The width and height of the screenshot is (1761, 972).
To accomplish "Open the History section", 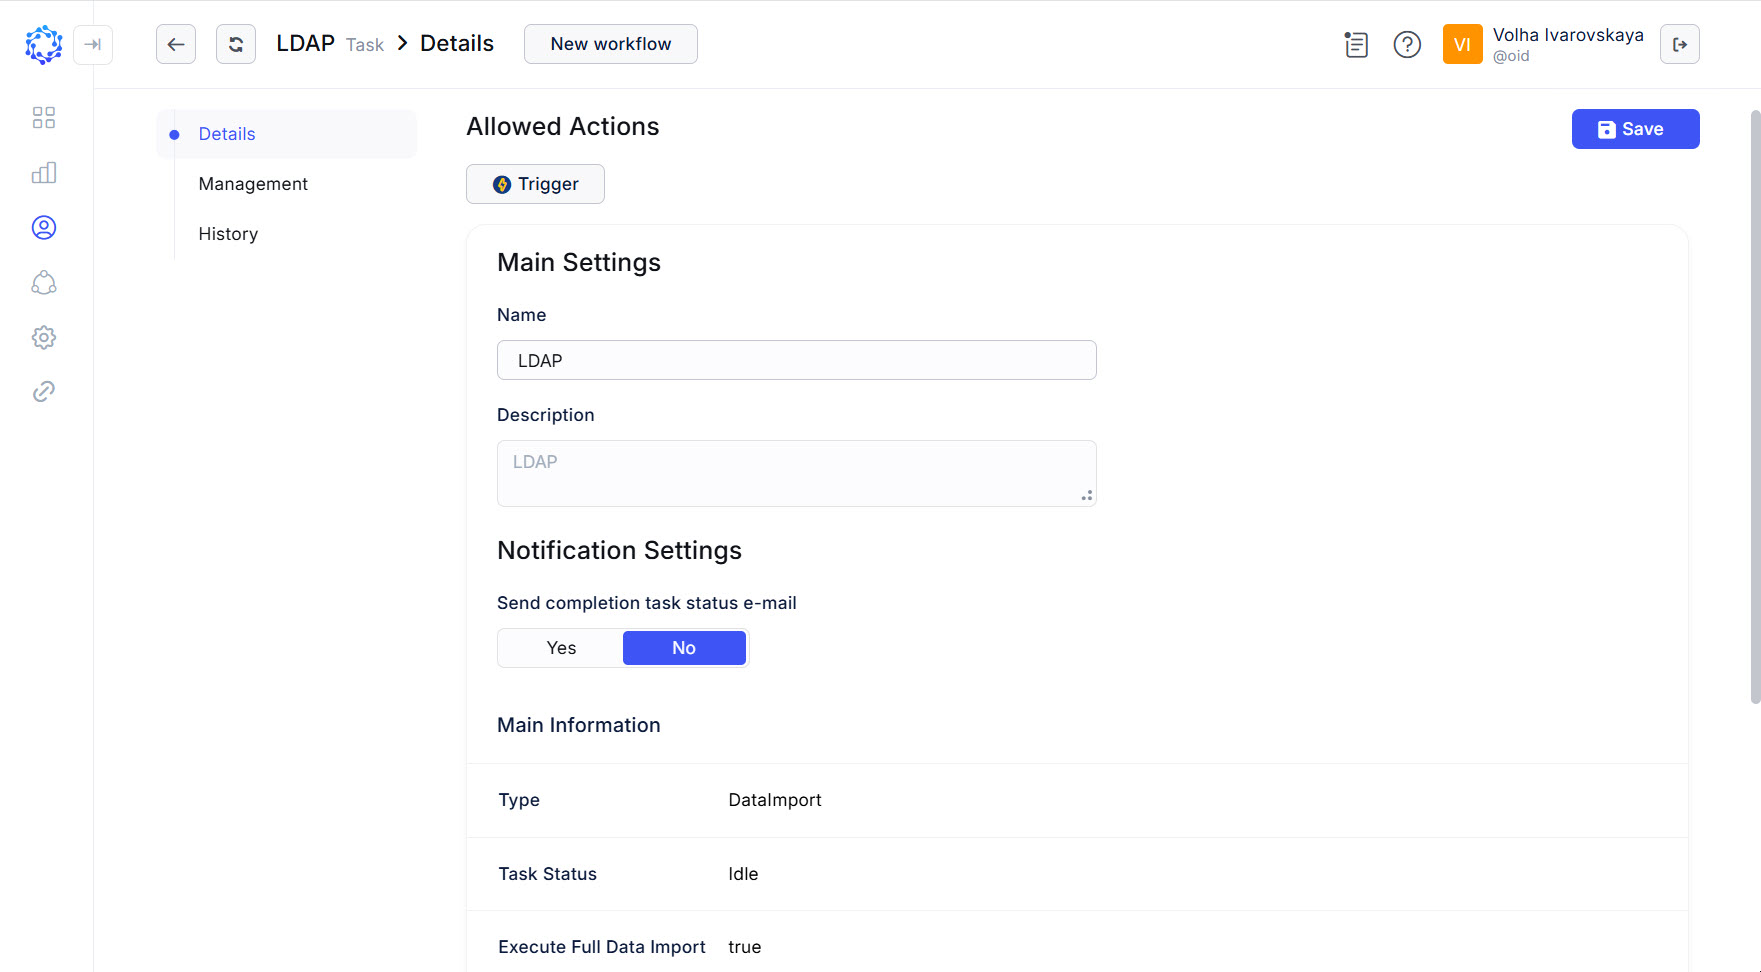I will (x=227, y=233).
